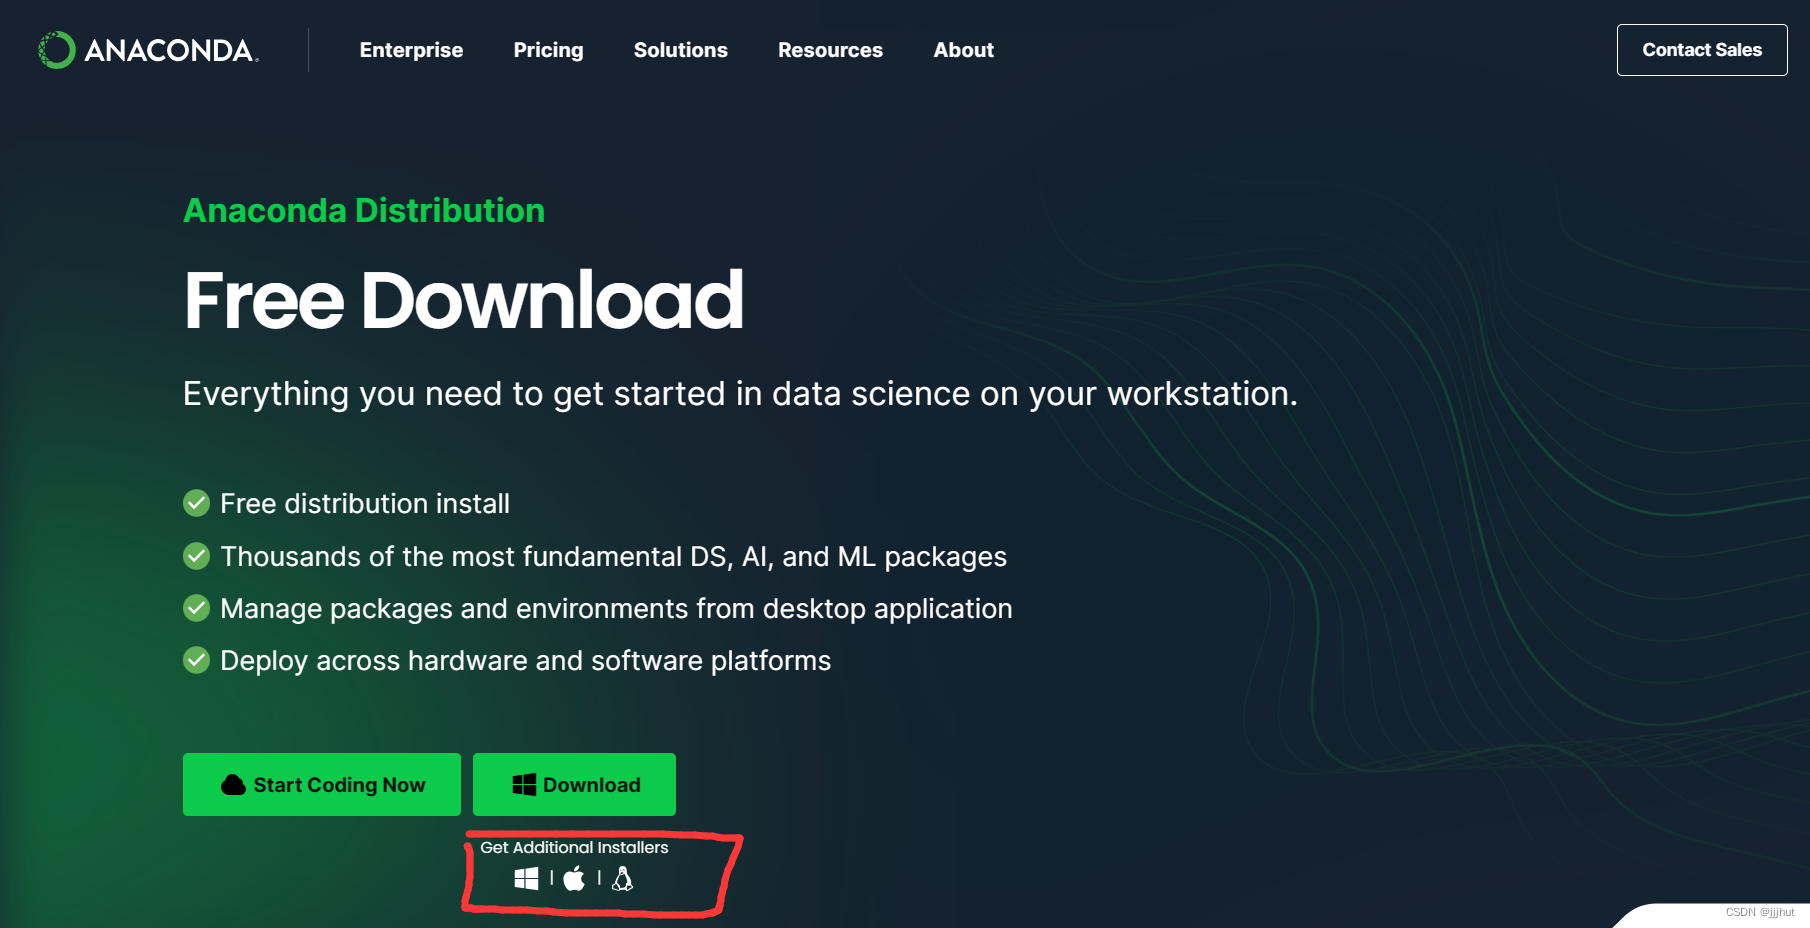Click the green Download button
The width and height of the screenshot is (1810, 928).
tap(574, 785)
